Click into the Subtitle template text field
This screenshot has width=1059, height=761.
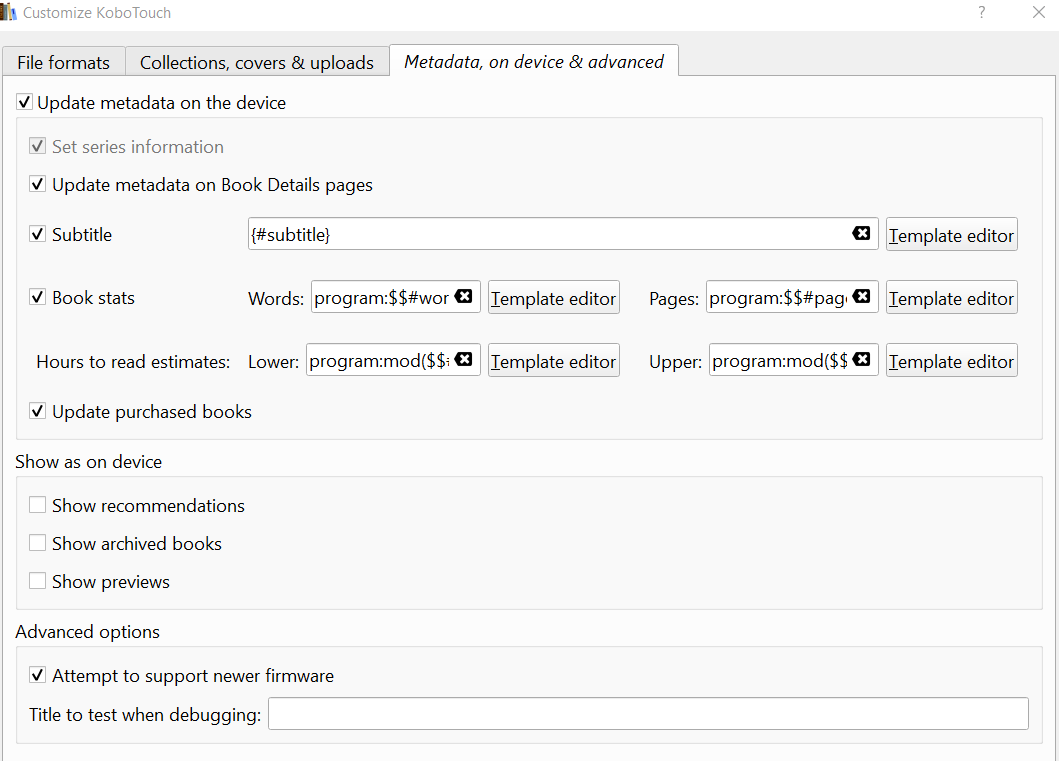tap(545, 235)
